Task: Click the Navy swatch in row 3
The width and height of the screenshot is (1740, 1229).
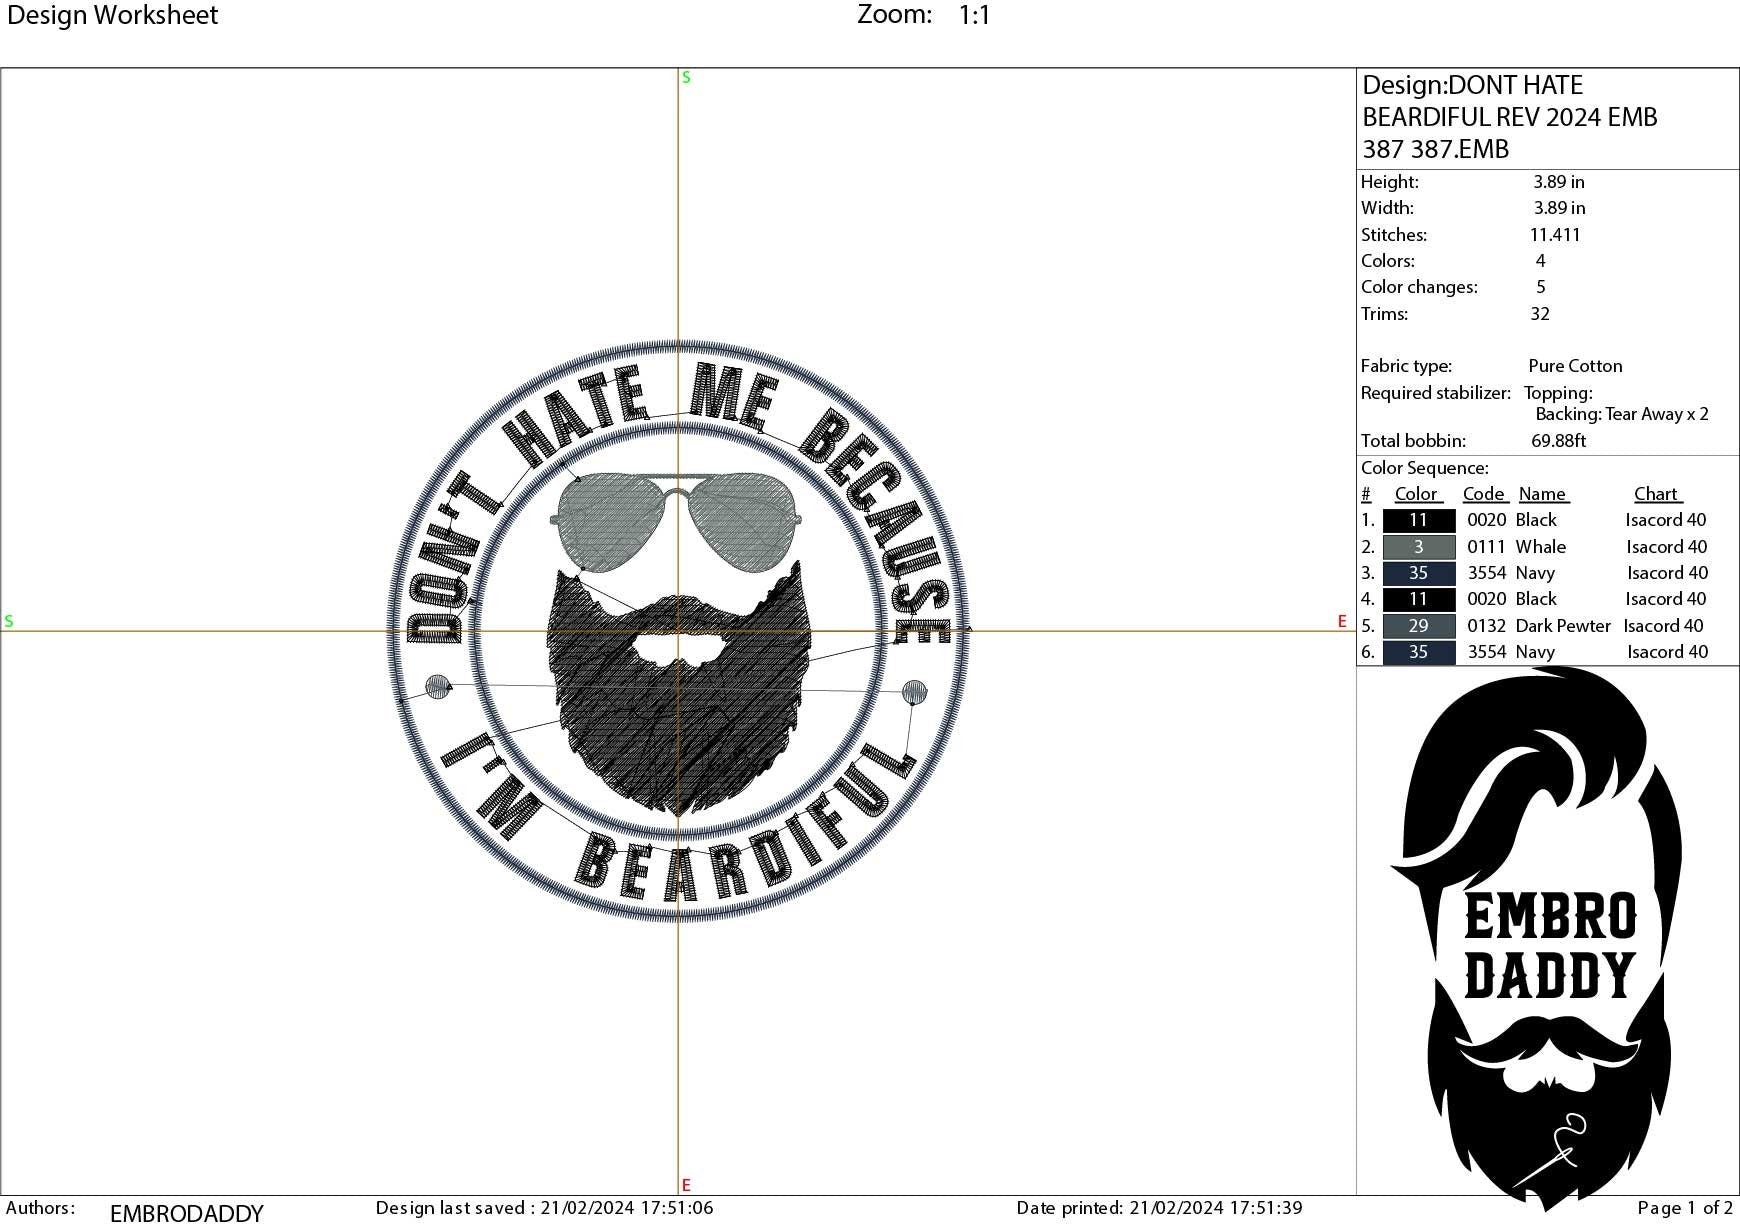Action: tap(1418, 573)
